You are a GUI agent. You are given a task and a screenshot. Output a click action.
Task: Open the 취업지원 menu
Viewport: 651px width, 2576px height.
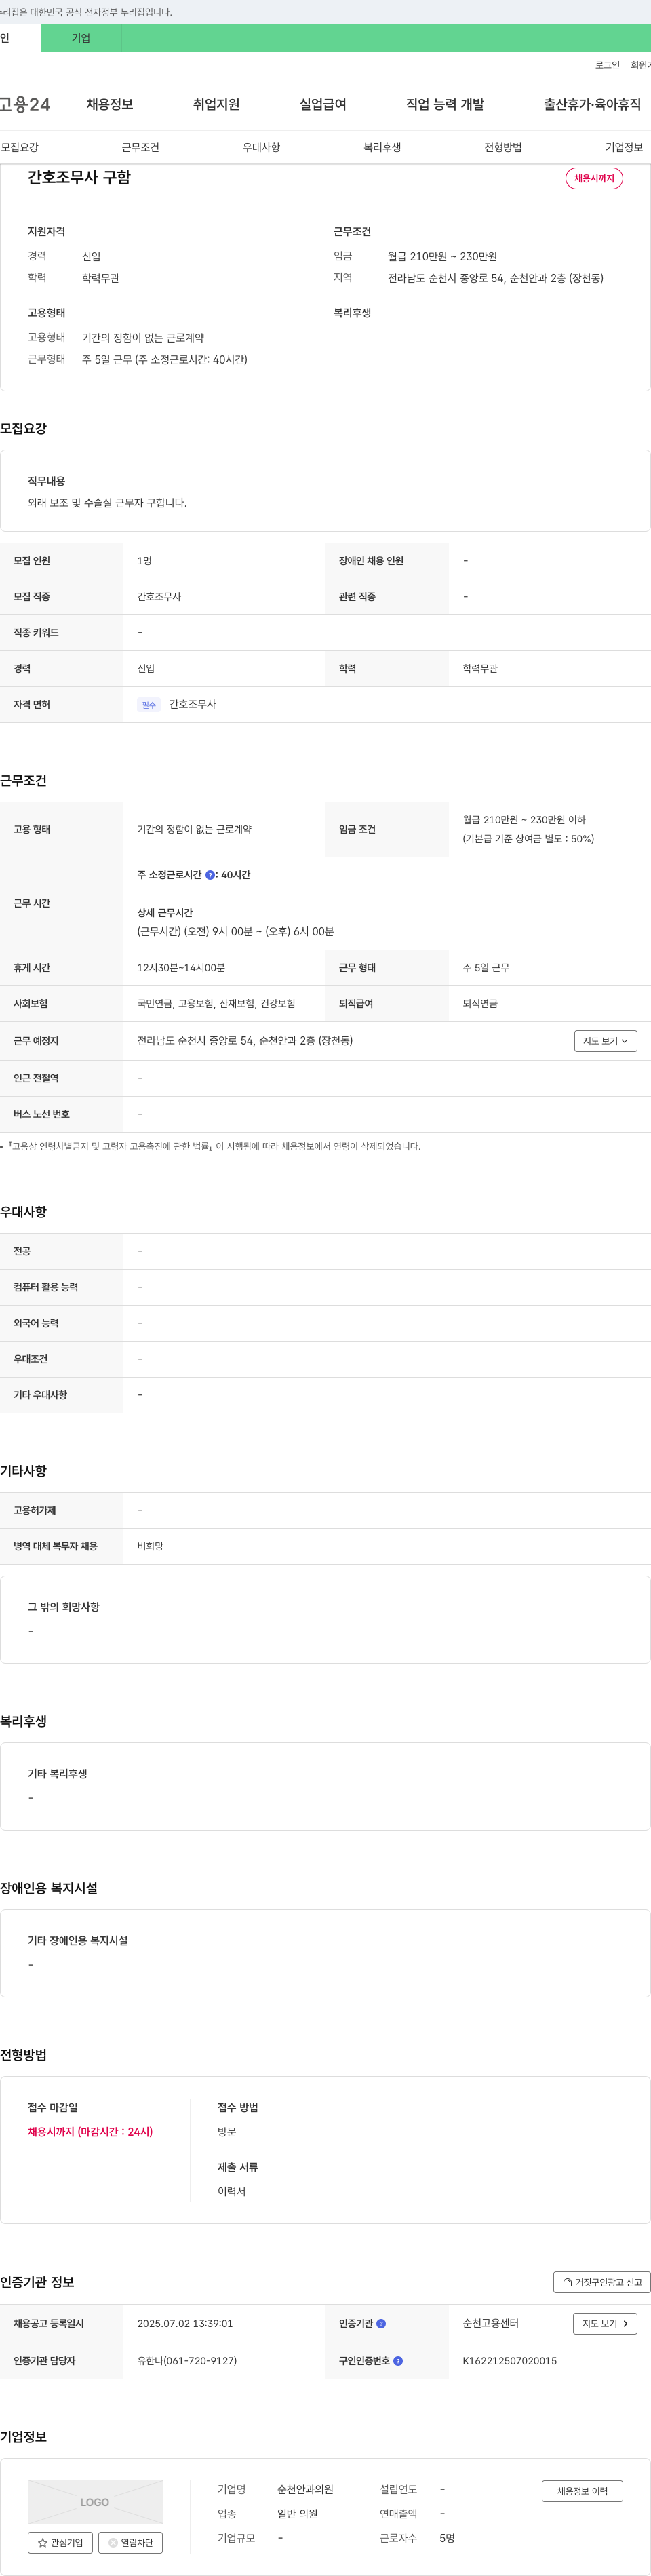coord(216,104)
